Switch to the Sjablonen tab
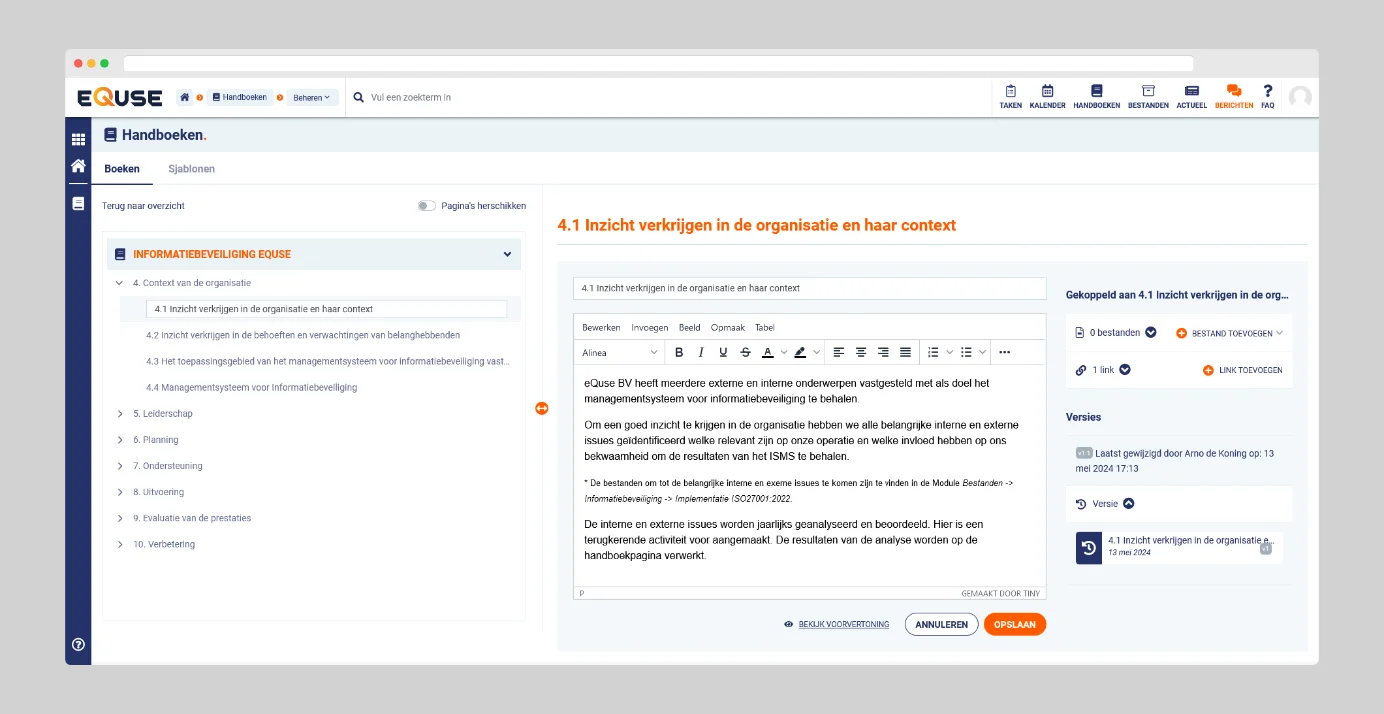The image size is (1384, 714). point(191,169)
